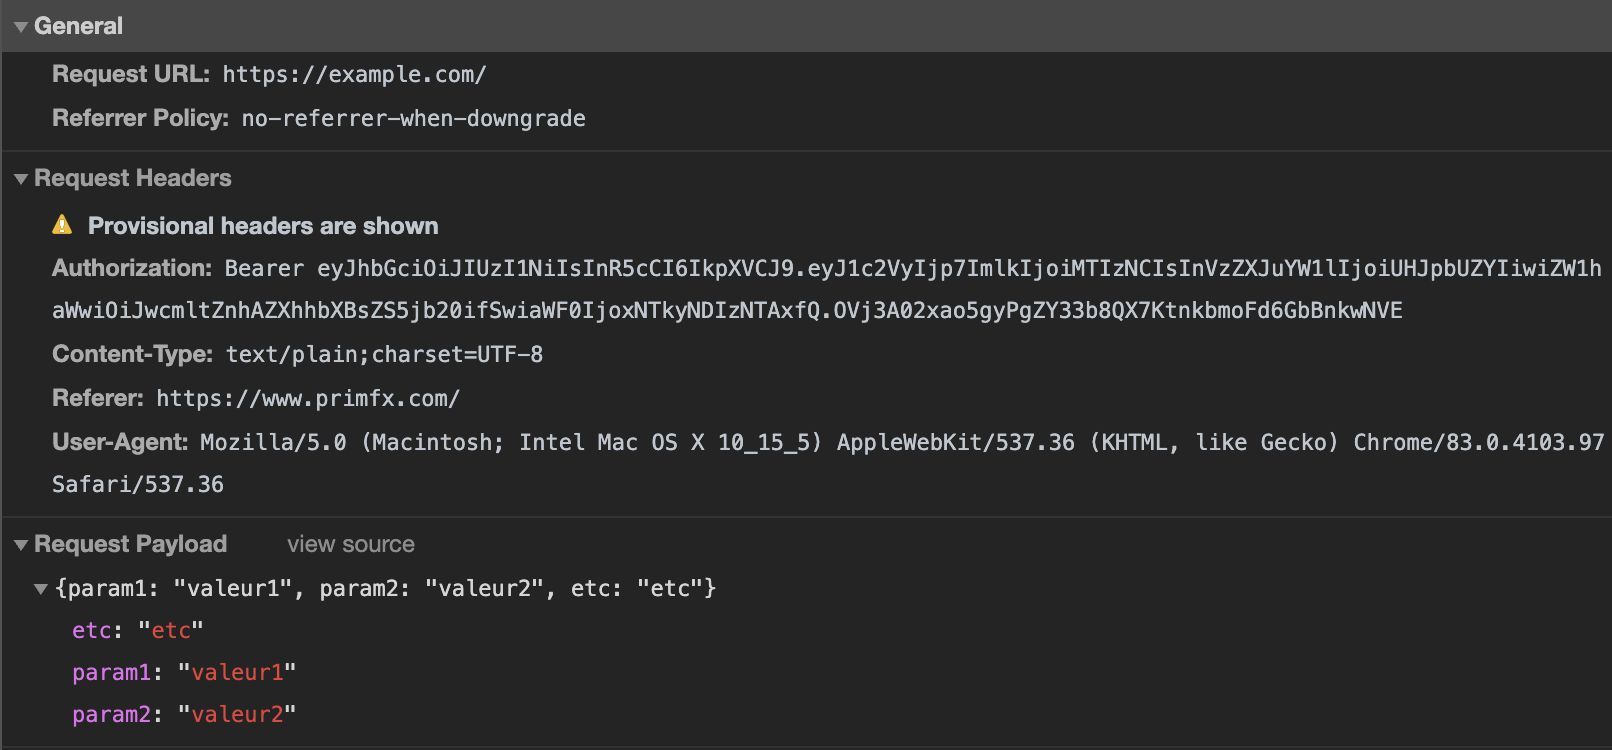Click the valeur2 string value
The height and width of the screenshot is (750, 1612).
[x=237, y=714]
